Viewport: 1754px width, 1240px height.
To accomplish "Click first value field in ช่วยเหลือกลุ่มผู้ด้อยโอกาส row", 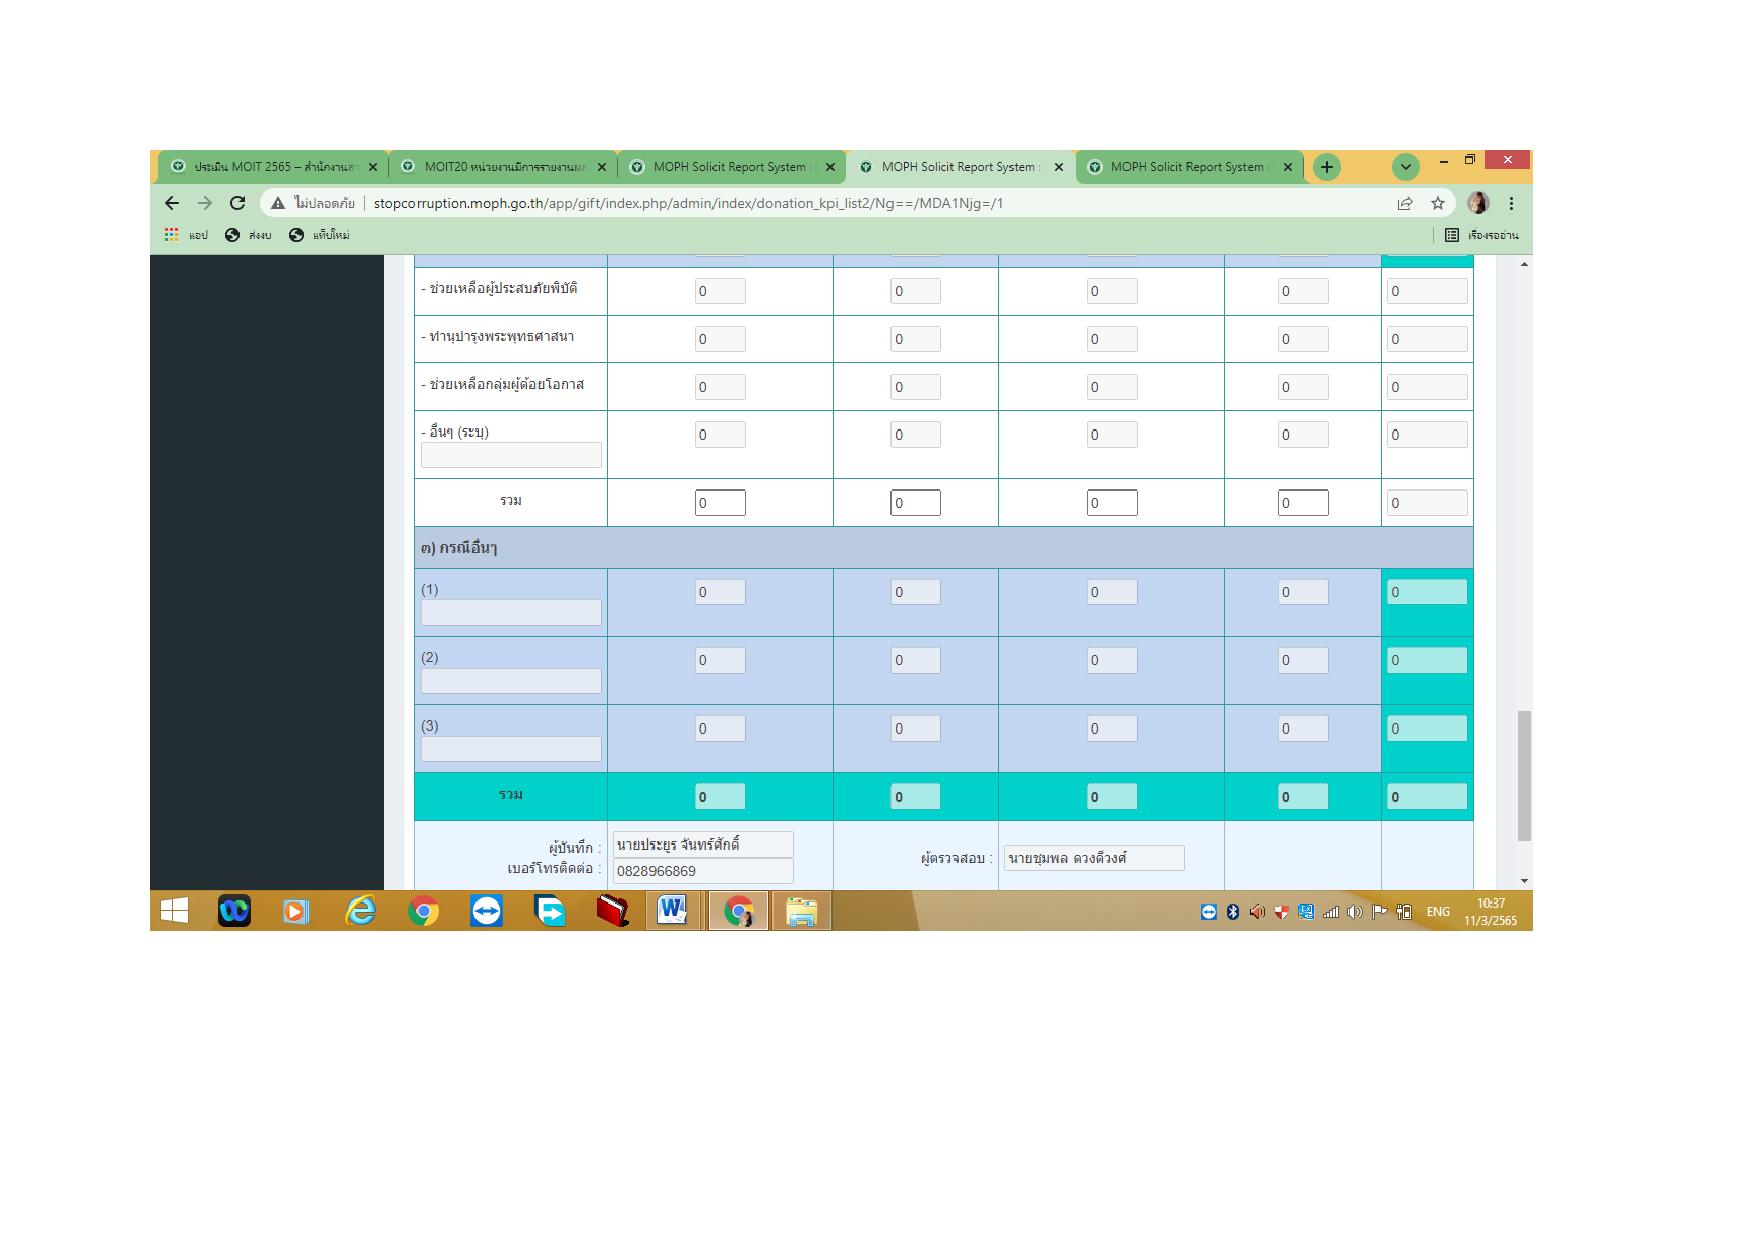I will (x=720, y=387).
